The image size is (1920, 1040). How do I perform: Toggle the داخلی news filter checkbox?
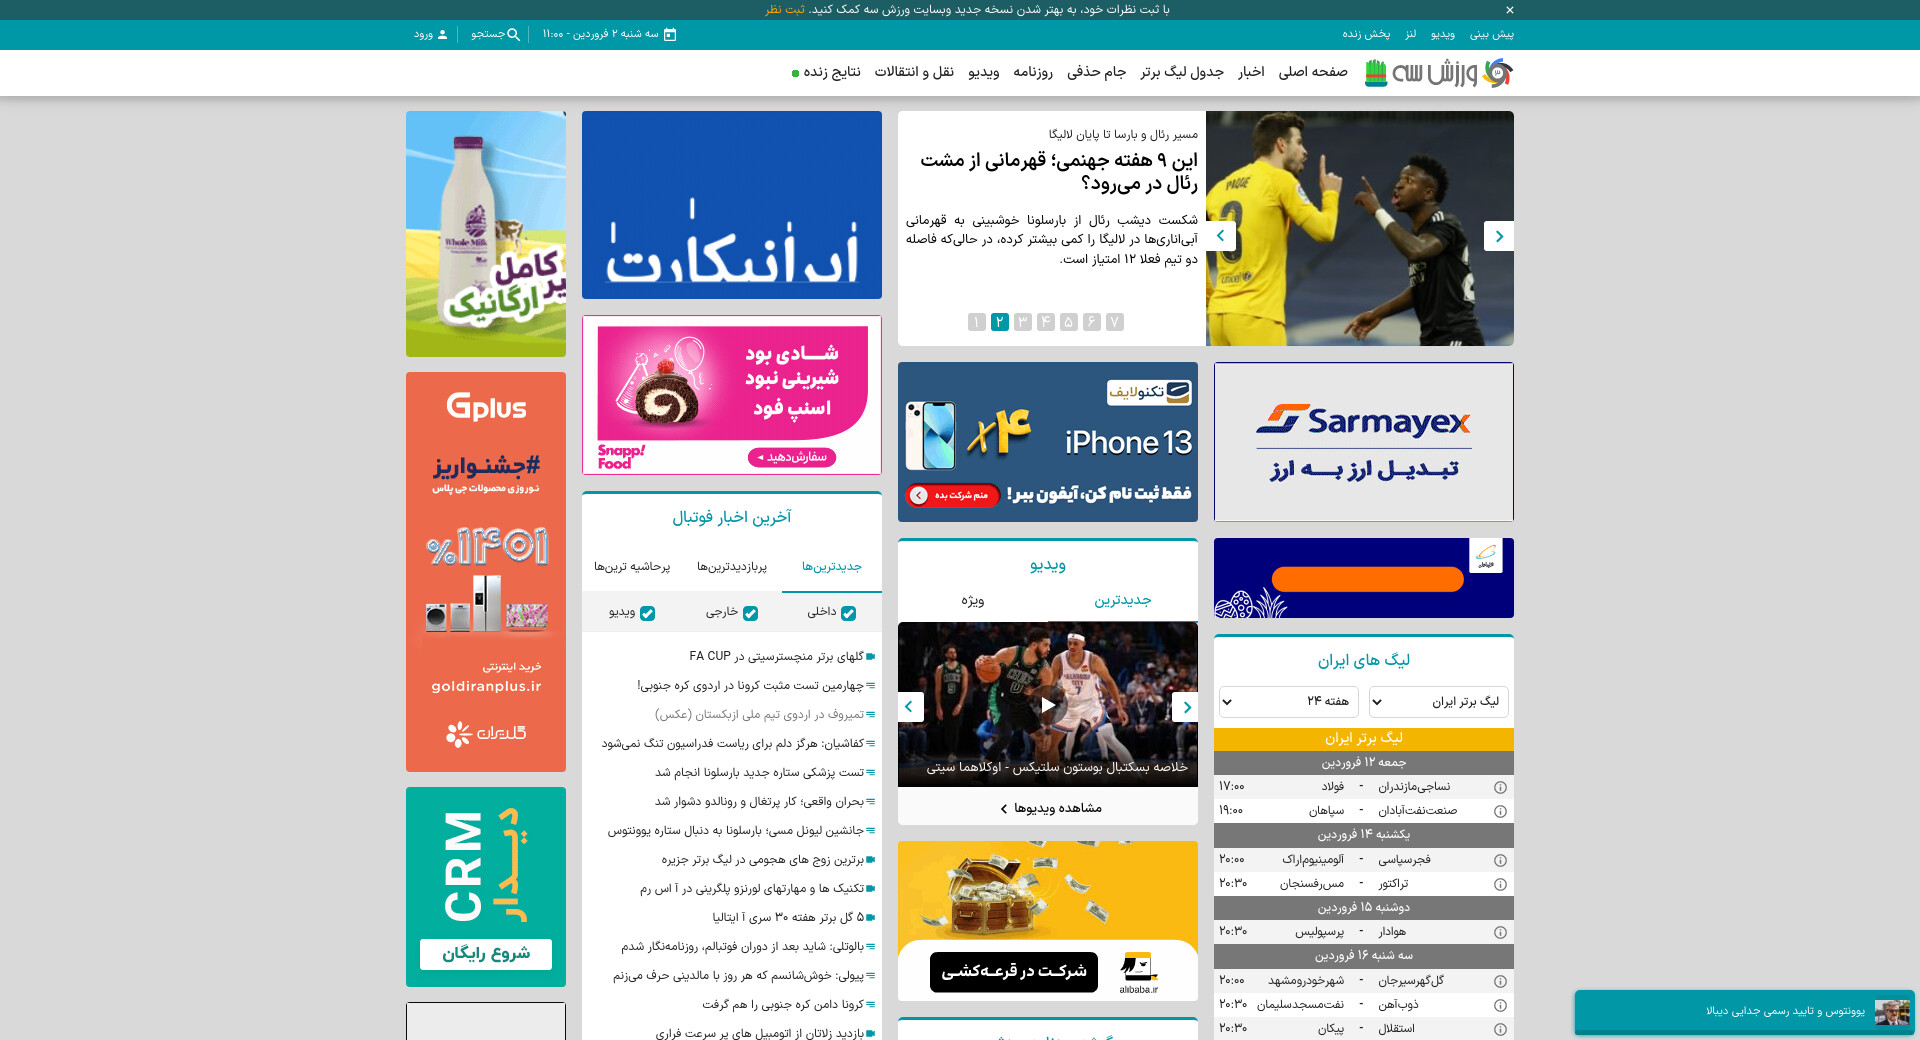click(849, 613)
